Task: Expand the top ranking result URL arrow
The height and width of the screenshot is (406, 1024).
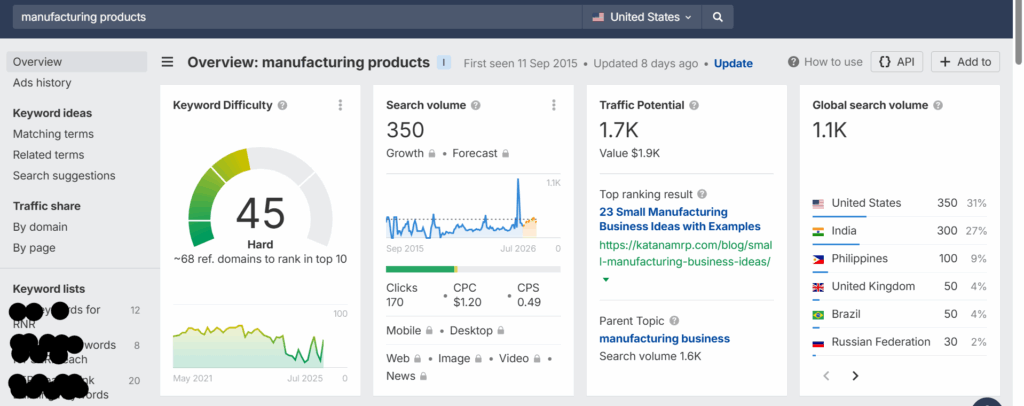Action: 605,279
